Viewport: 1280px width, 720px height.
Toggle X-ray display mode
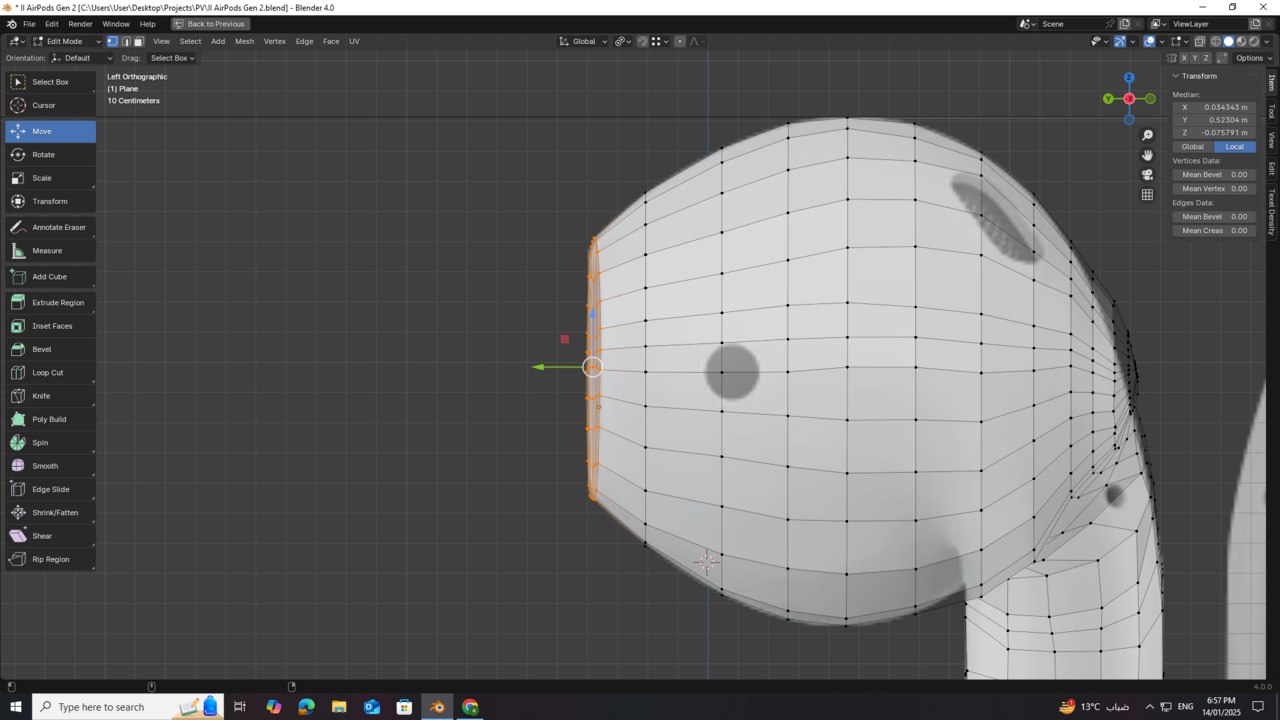pos(1200,41)
